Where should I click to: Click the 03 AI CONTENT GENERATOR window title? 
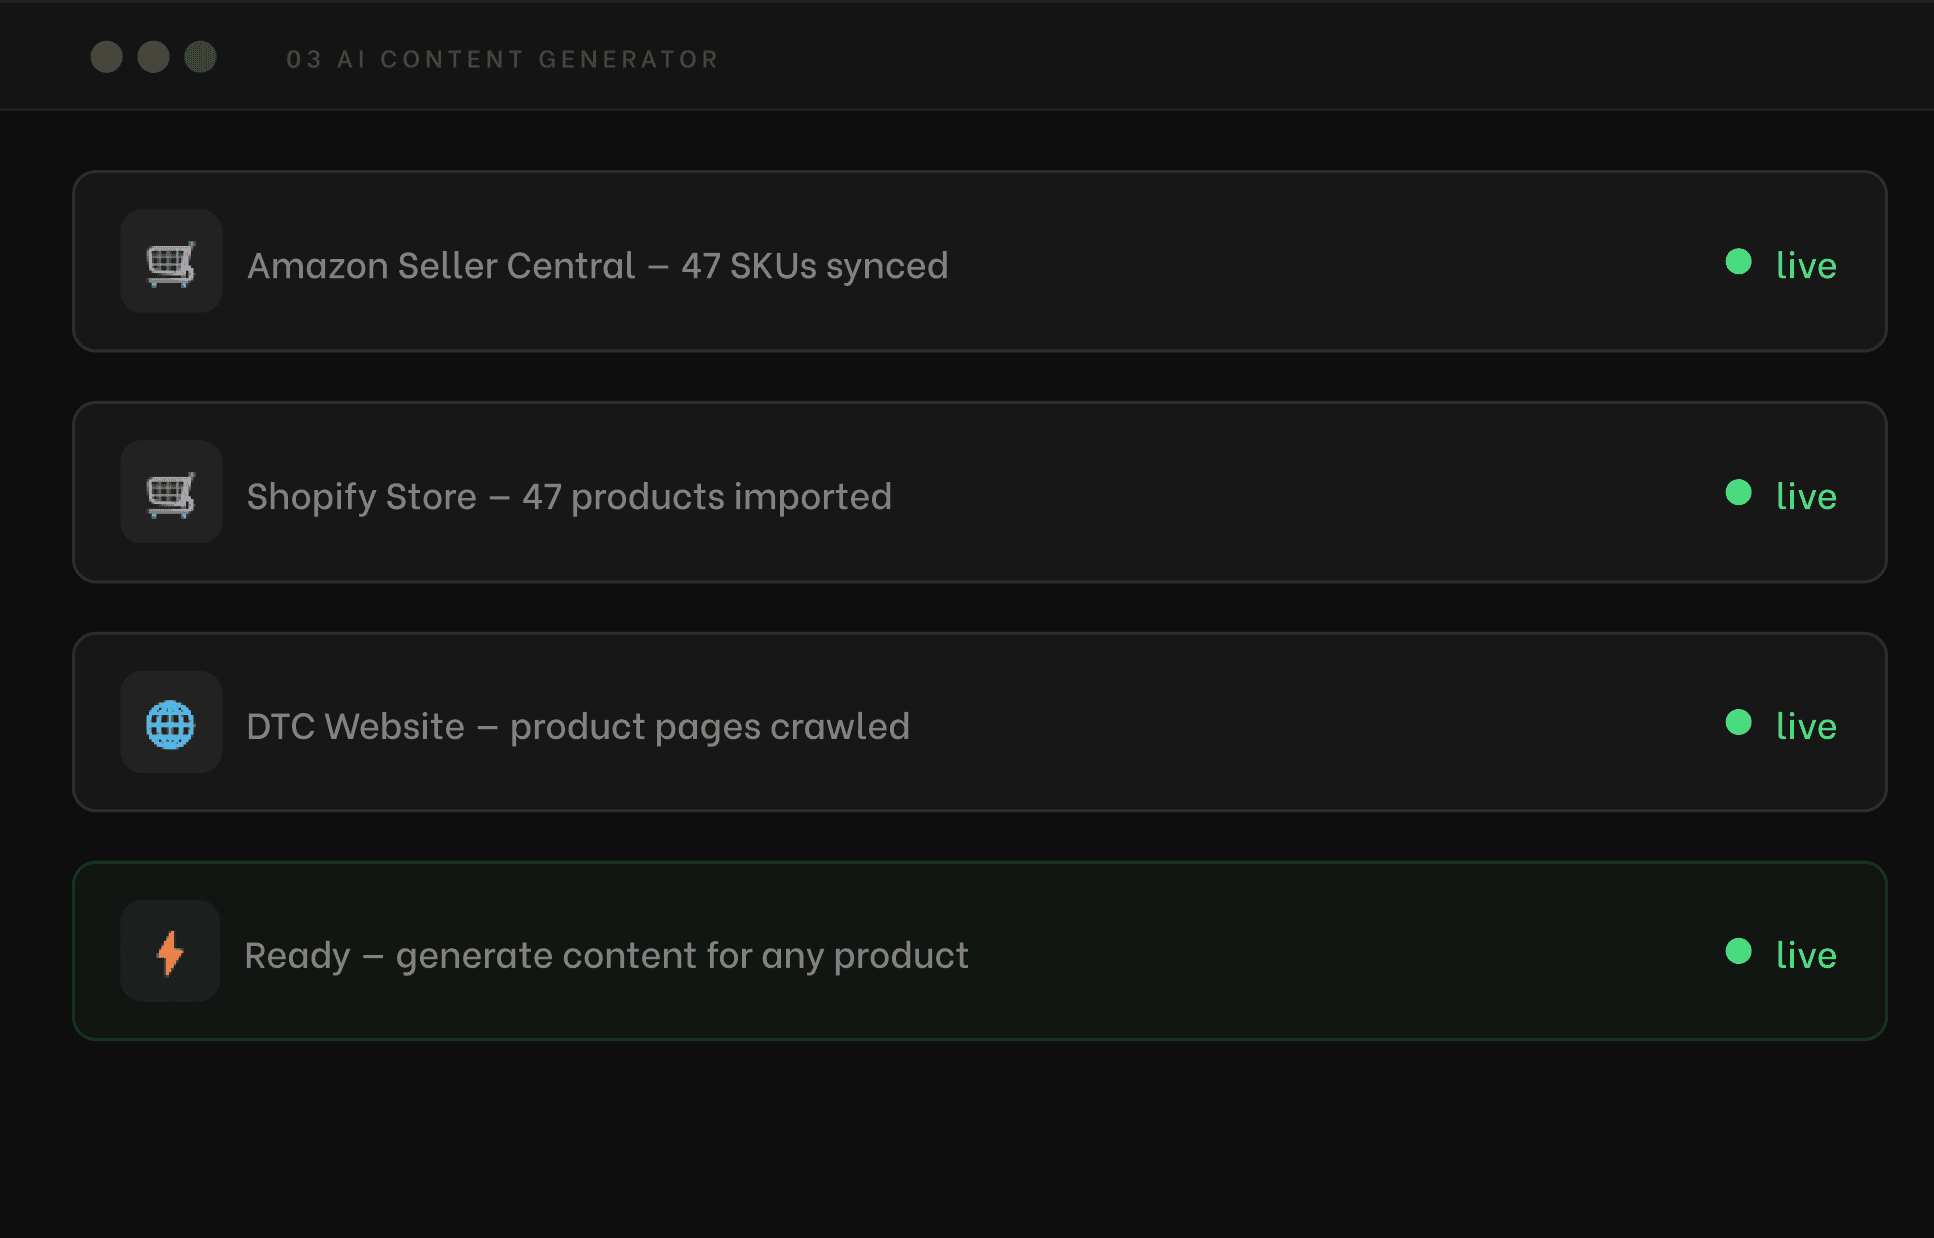[x=502, y=60]
